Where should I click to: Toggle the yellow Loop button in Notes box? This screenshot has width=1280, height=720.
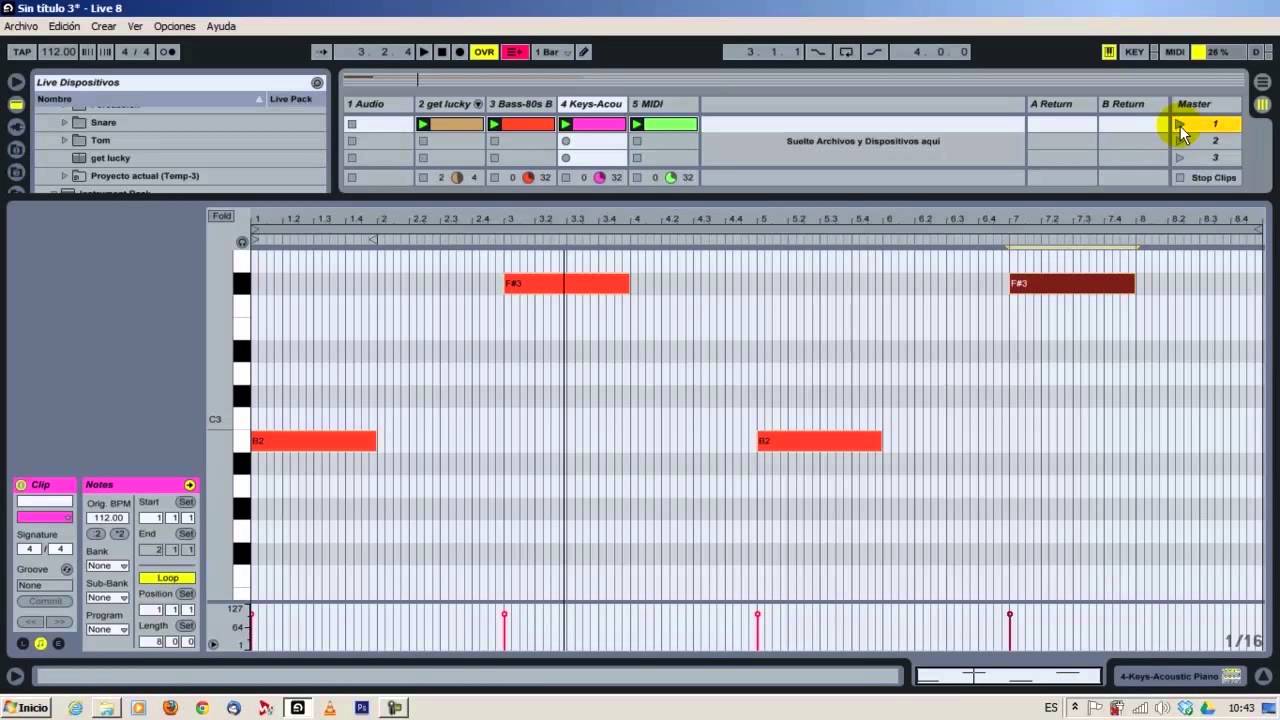tap(167, 578)
